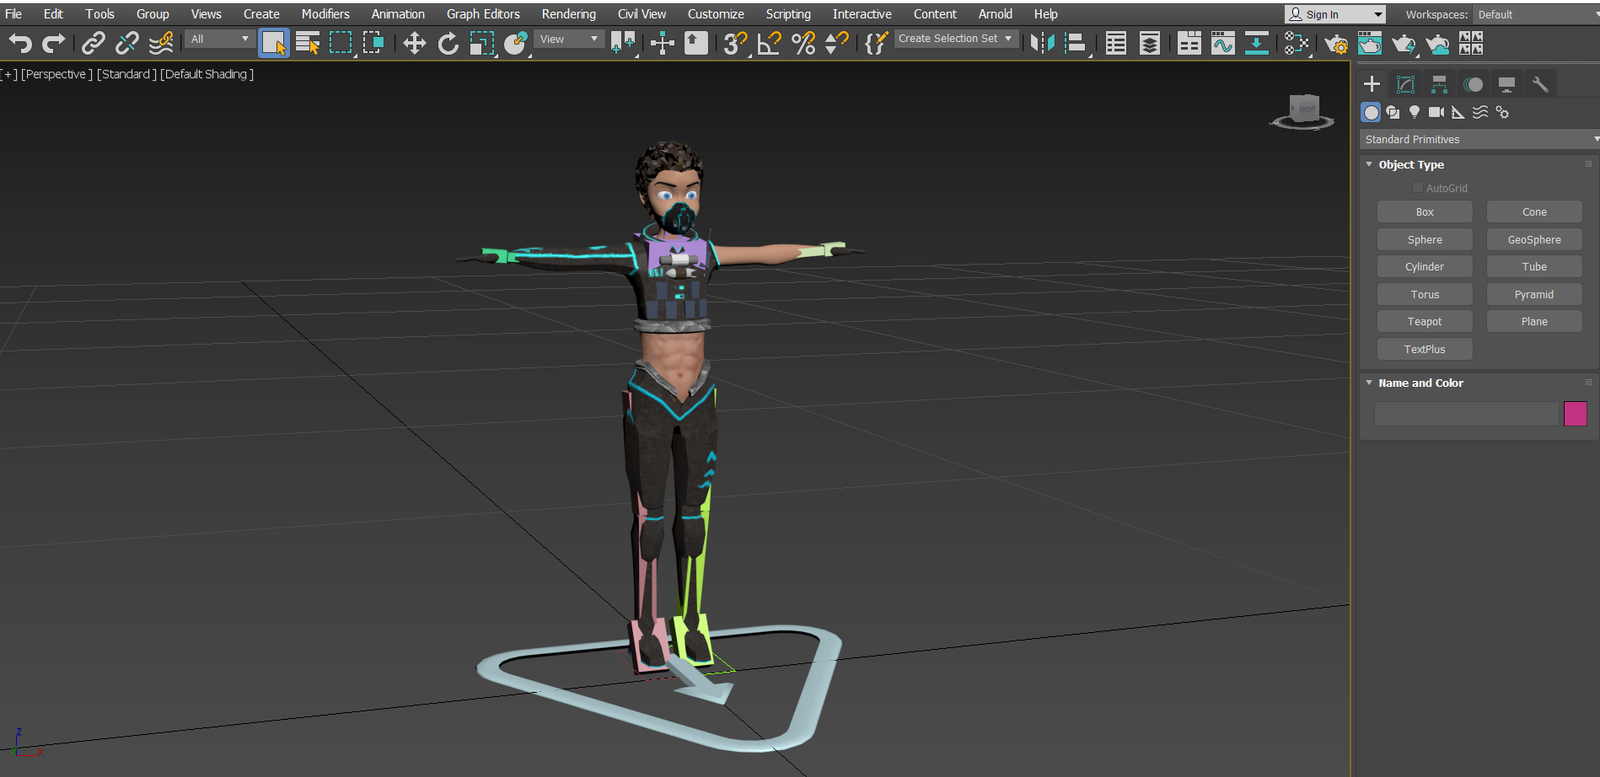Click the Undo arrow icon
The image size is (1600, 777).
point(20,43)
